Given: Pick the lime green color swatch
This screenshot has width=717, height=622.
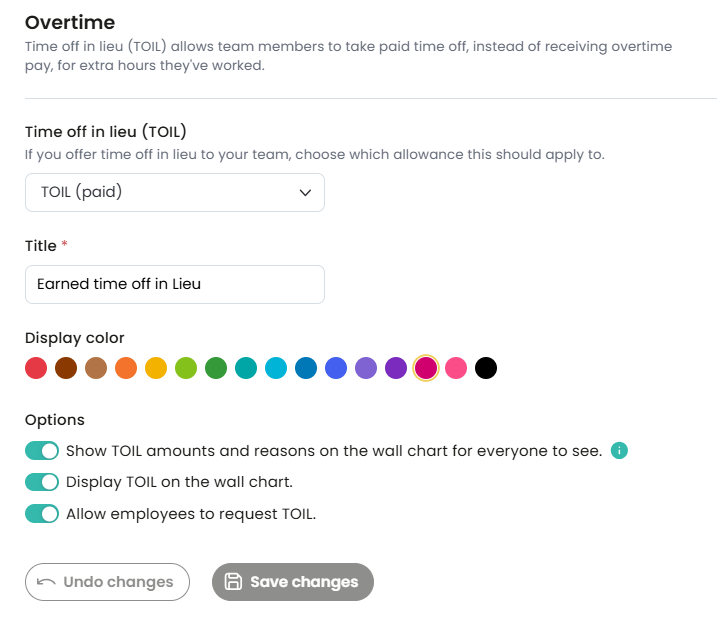Looking at the screenshot, I should pyautogui.click(x=186, y=368).
